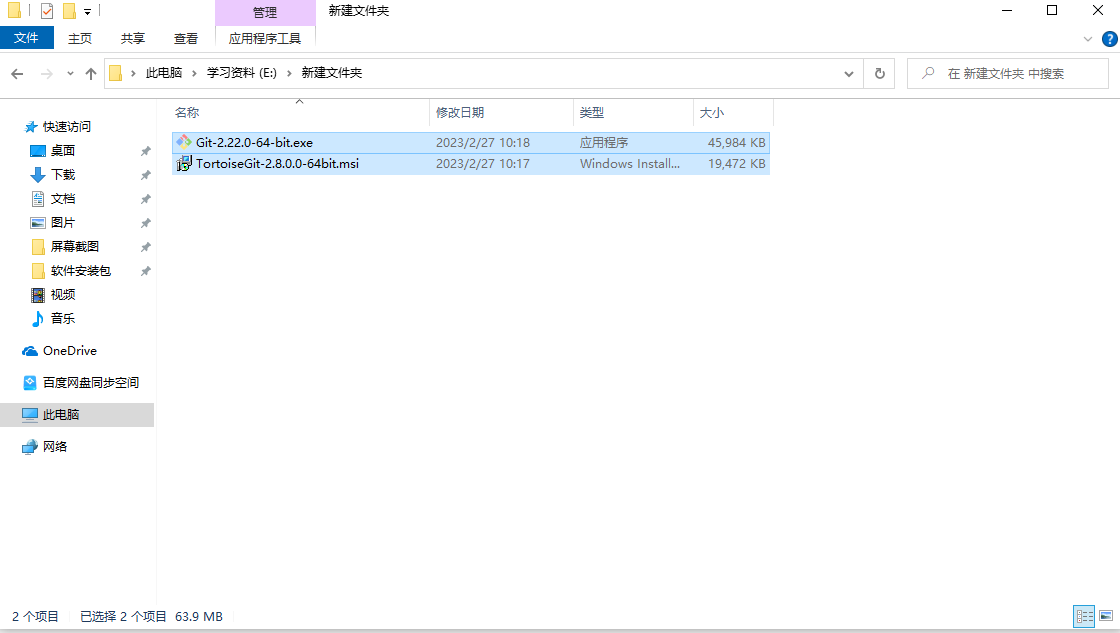The width and height of the screenshot is (1120, 633).
Task: Click the TortoiseGit msi file icon
Action: pos(184,164)
